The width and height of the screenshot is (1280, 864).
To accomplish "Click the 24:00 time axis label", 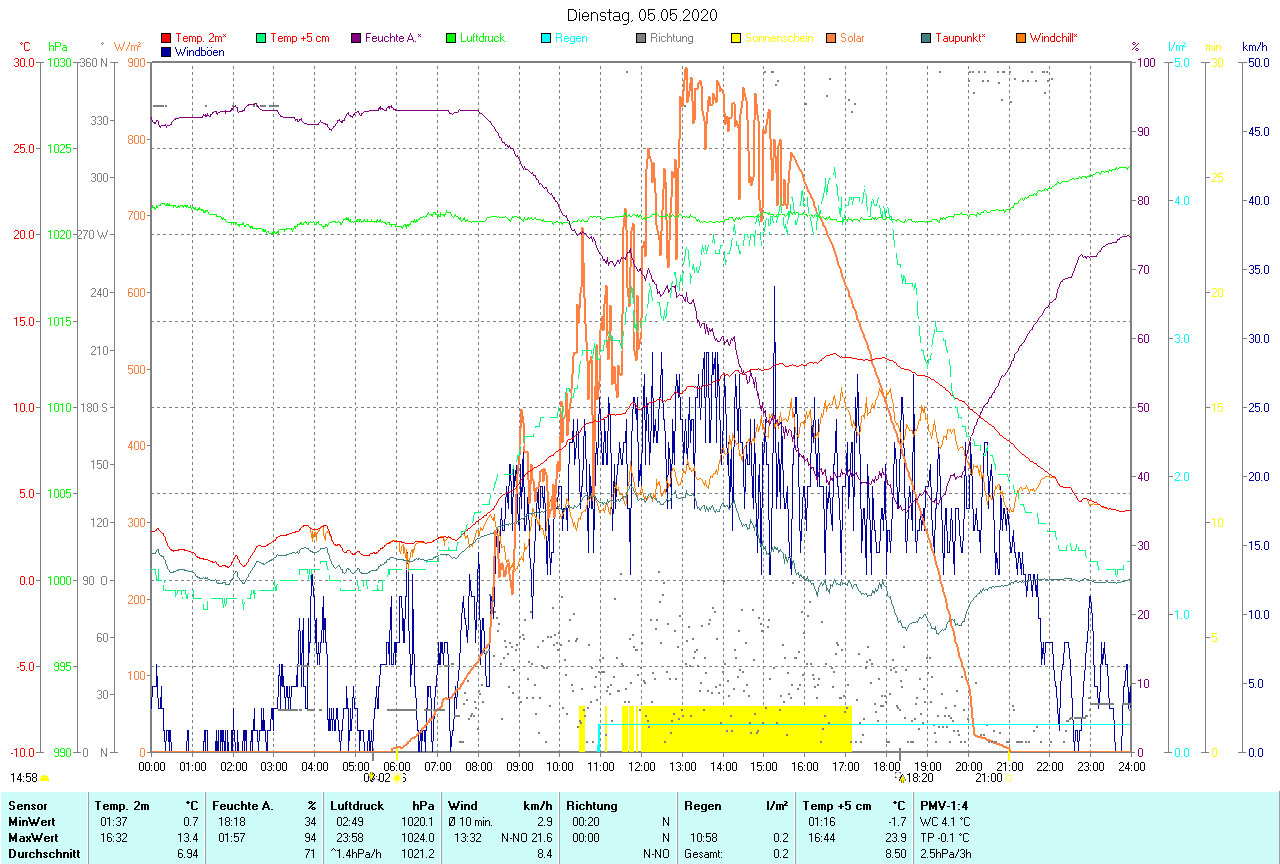I will (x=1131, y=766).
